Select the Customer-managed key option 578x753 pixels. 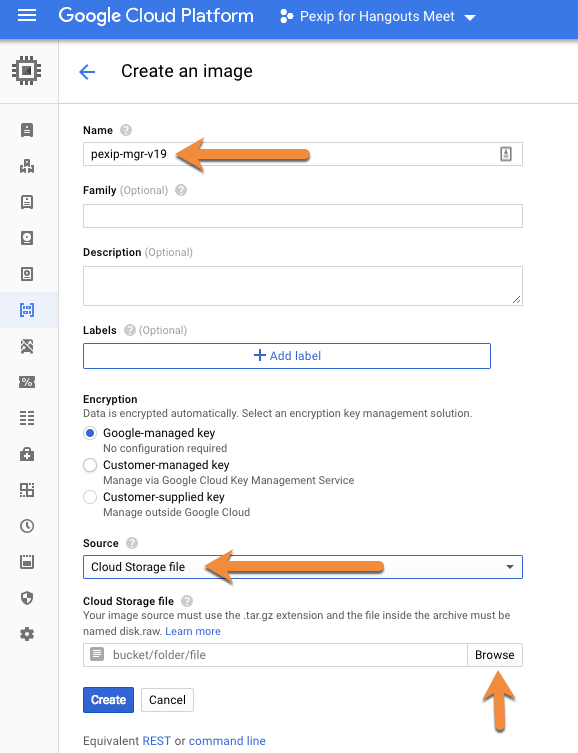coord(90,465)
